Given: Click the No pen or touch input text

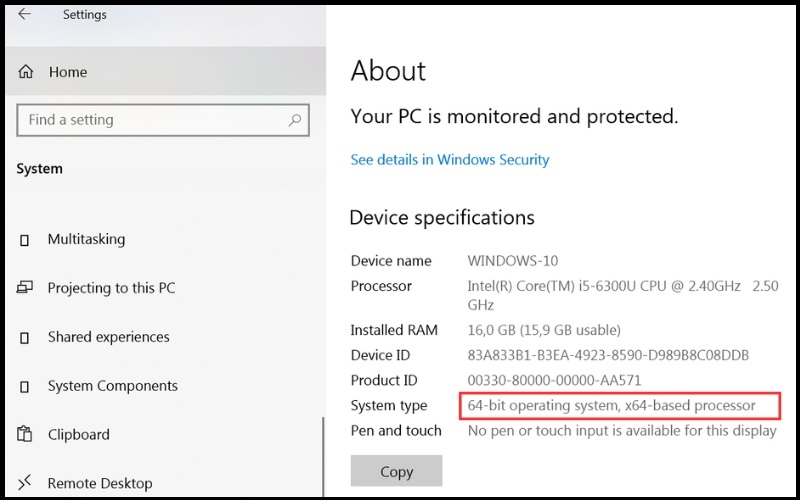Looking at the screenshot, I should pos(622,431).
